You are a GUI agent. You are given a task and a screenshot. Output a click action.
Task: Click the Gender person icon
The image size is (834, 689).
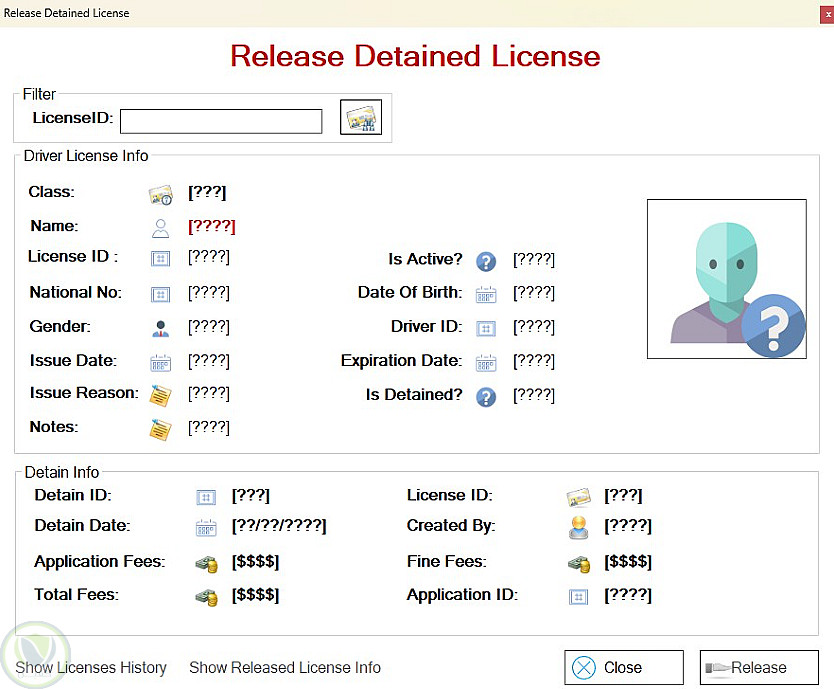(160, 328)
